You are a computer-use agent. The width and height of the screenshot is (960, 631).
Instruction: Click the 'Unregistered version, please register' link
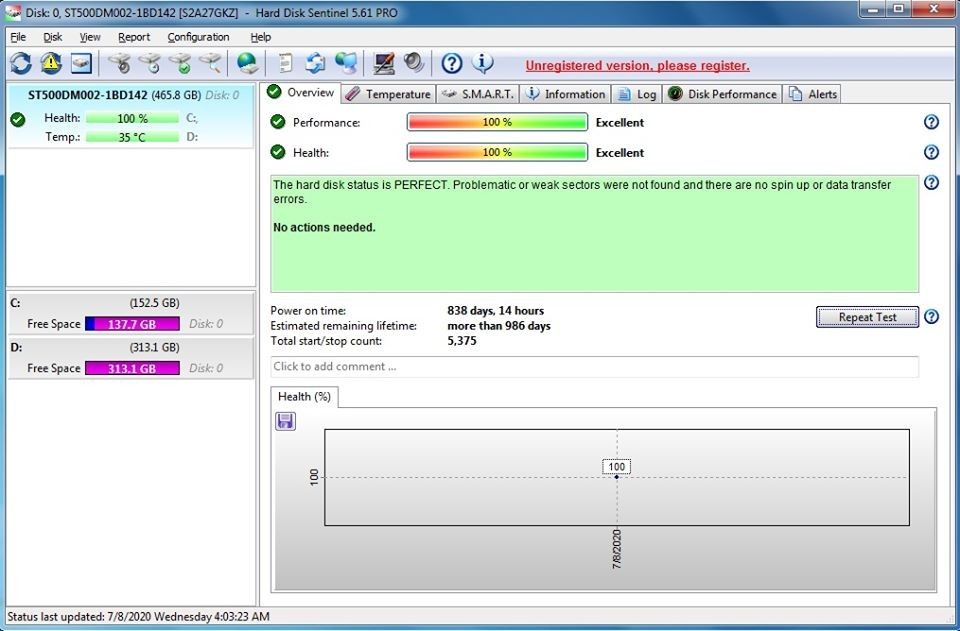click(637, 66)
